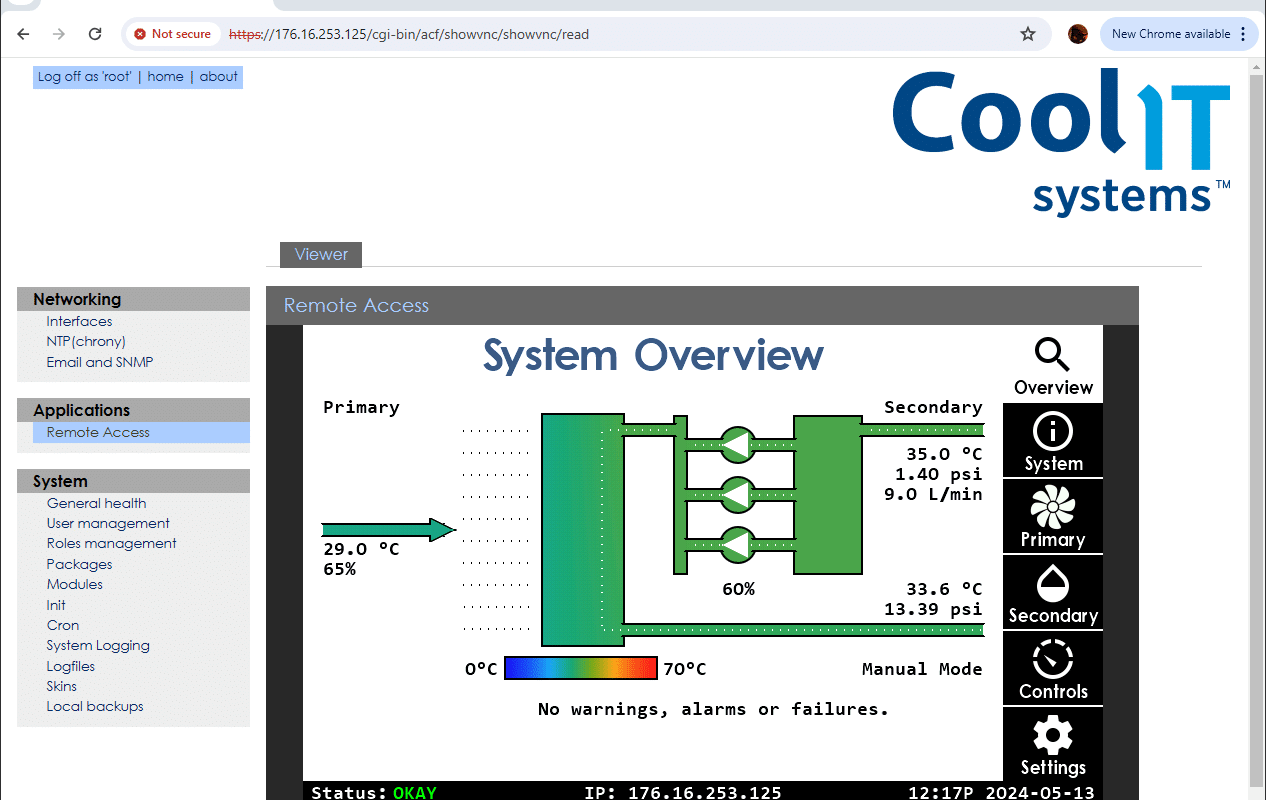
Task: Click the 65% primary humidity value
Action: (x=339, y=569)
